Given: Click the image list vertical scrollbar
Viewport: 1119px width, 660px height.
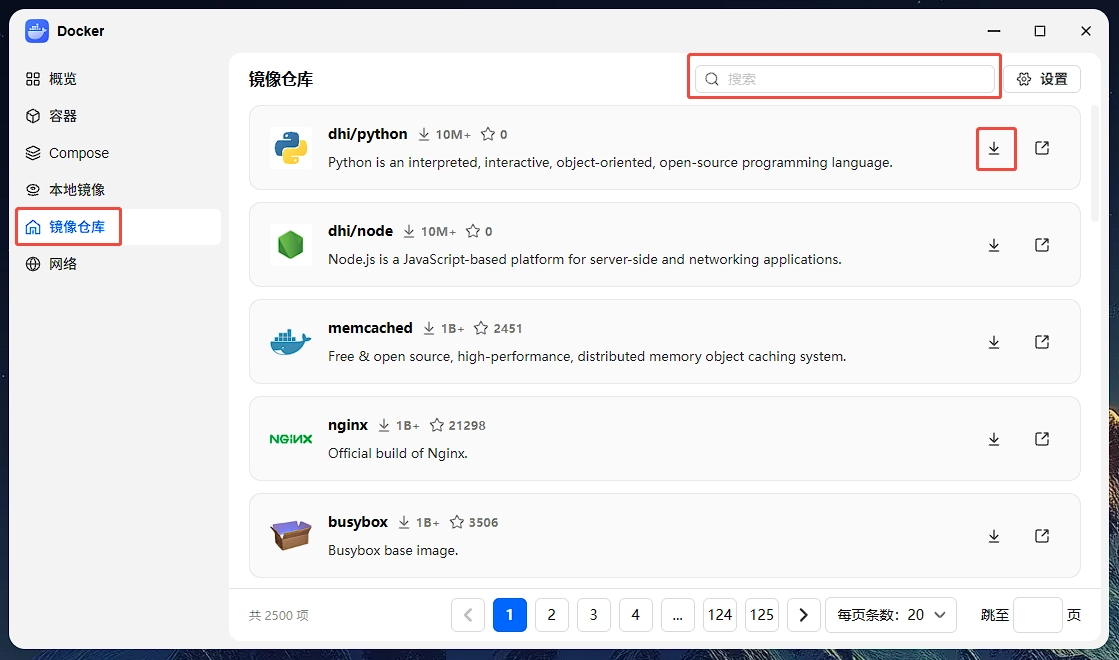Looking at the screenshot, I should coord(1095,164).
